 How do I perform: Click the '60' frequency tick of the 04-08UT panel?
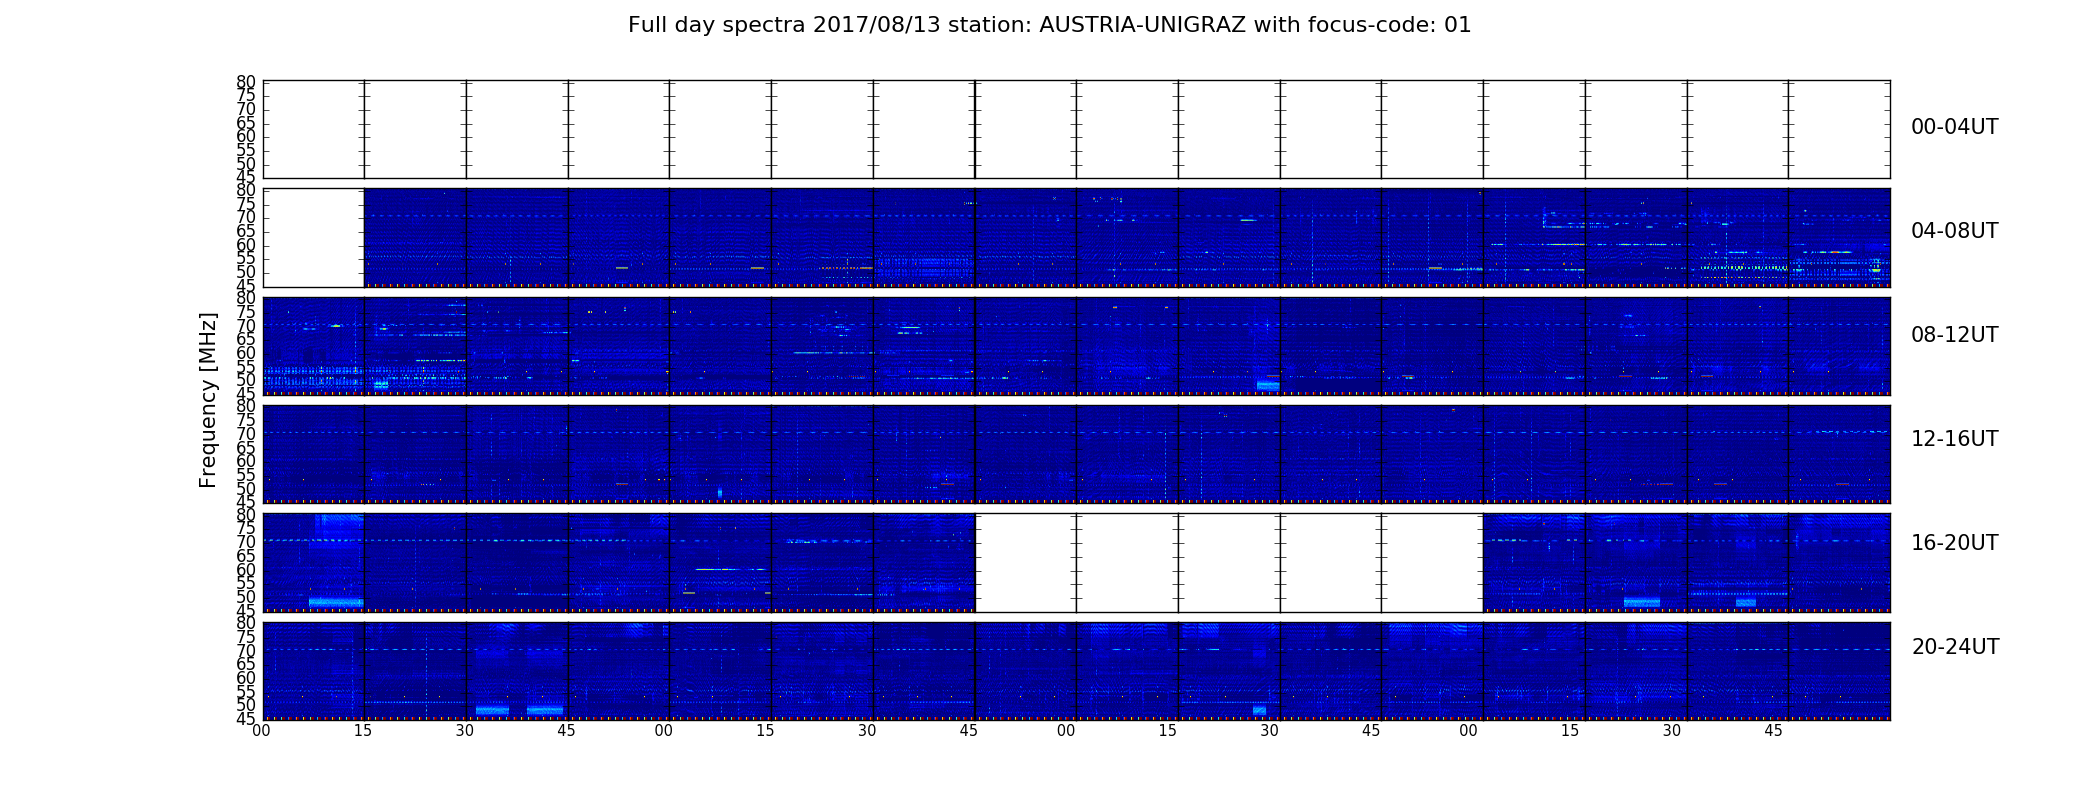click(246, 245)
